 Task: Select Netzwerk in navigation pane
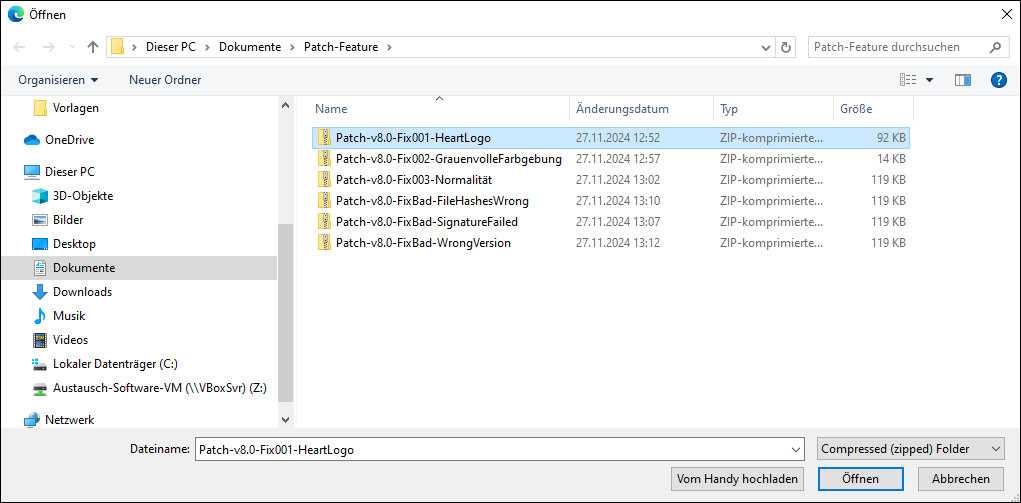point(69,420)
